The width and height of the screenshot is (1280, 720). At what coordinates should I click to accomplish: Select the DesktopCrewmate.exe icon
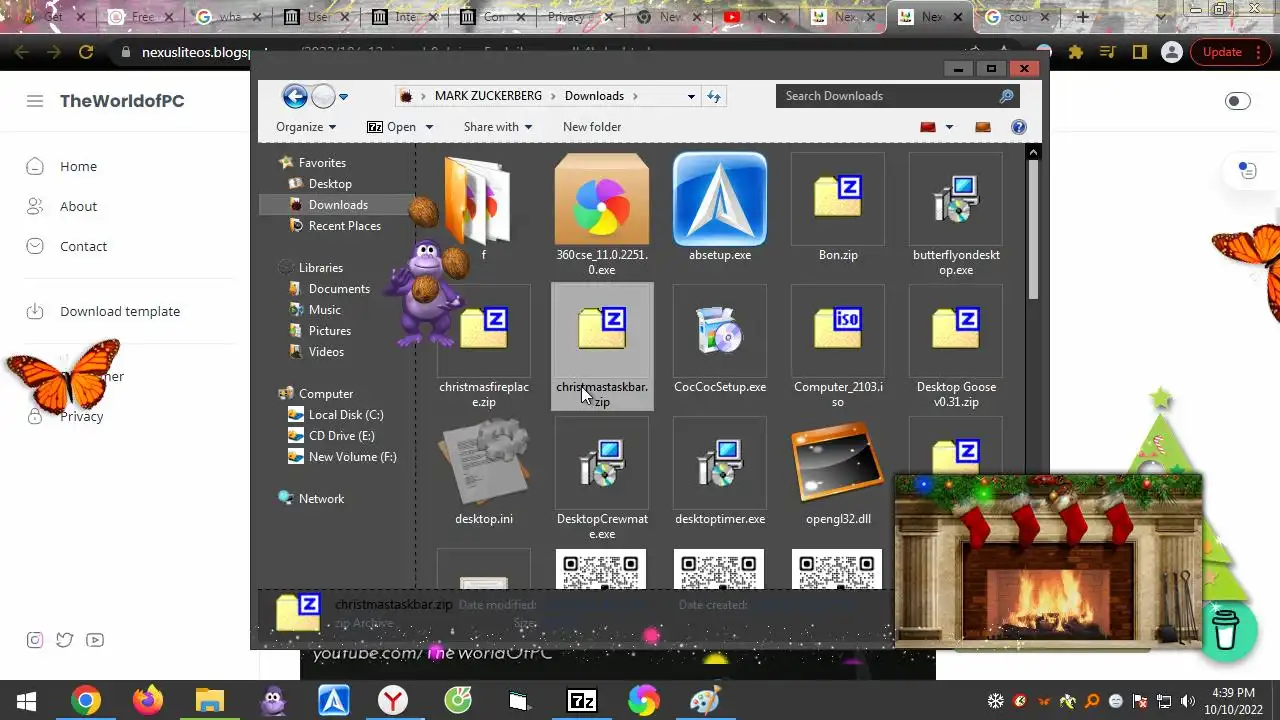pyautogui.click(x=602, y=463)
